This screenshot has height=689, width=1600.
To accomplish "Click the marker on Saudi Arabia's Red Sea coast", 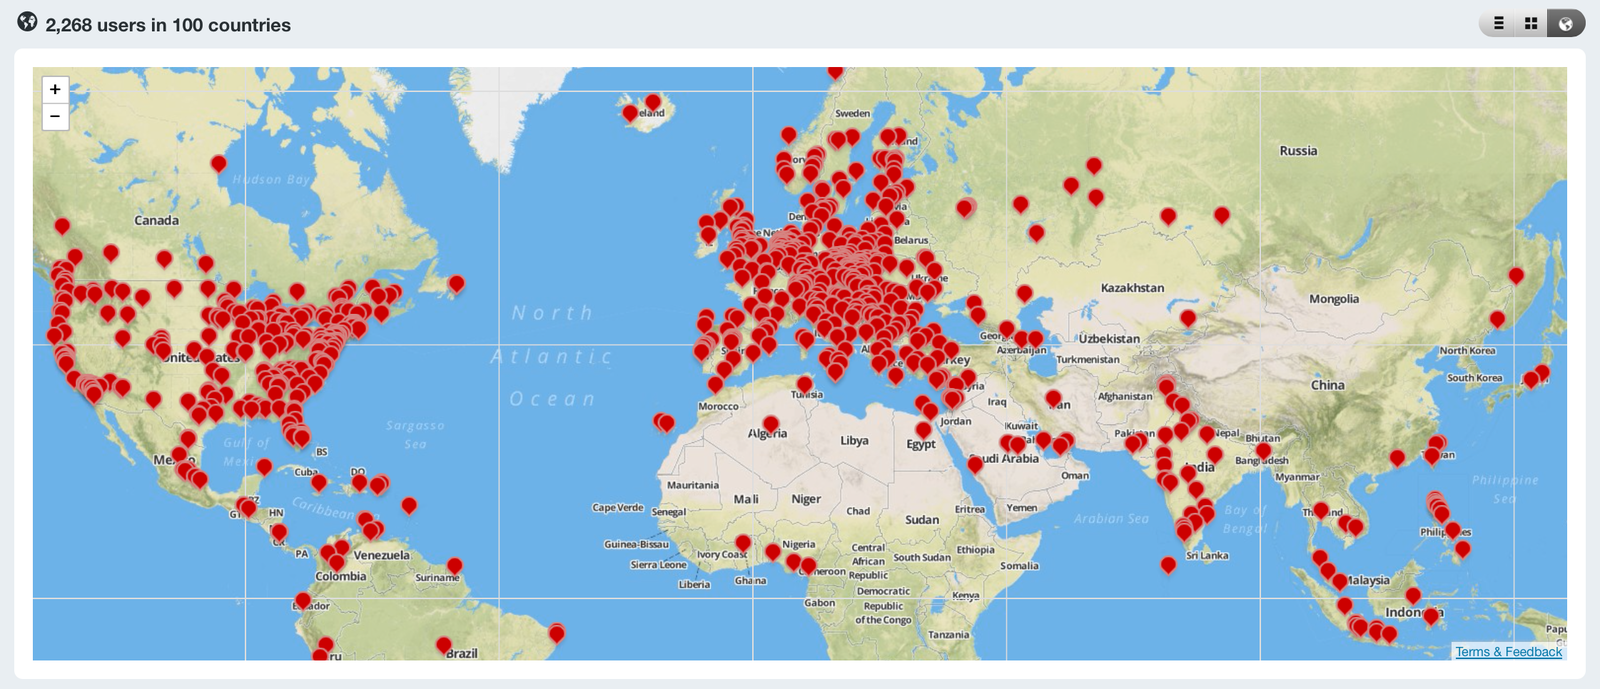I will pos(975,464).
